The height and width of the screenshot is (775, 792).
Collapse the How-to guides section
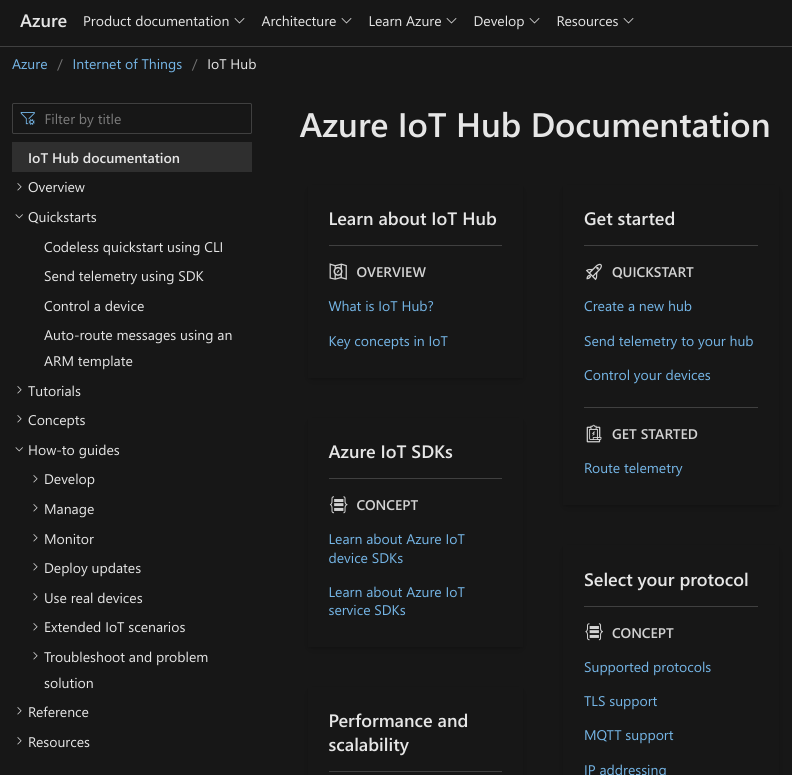click(19, 450)
